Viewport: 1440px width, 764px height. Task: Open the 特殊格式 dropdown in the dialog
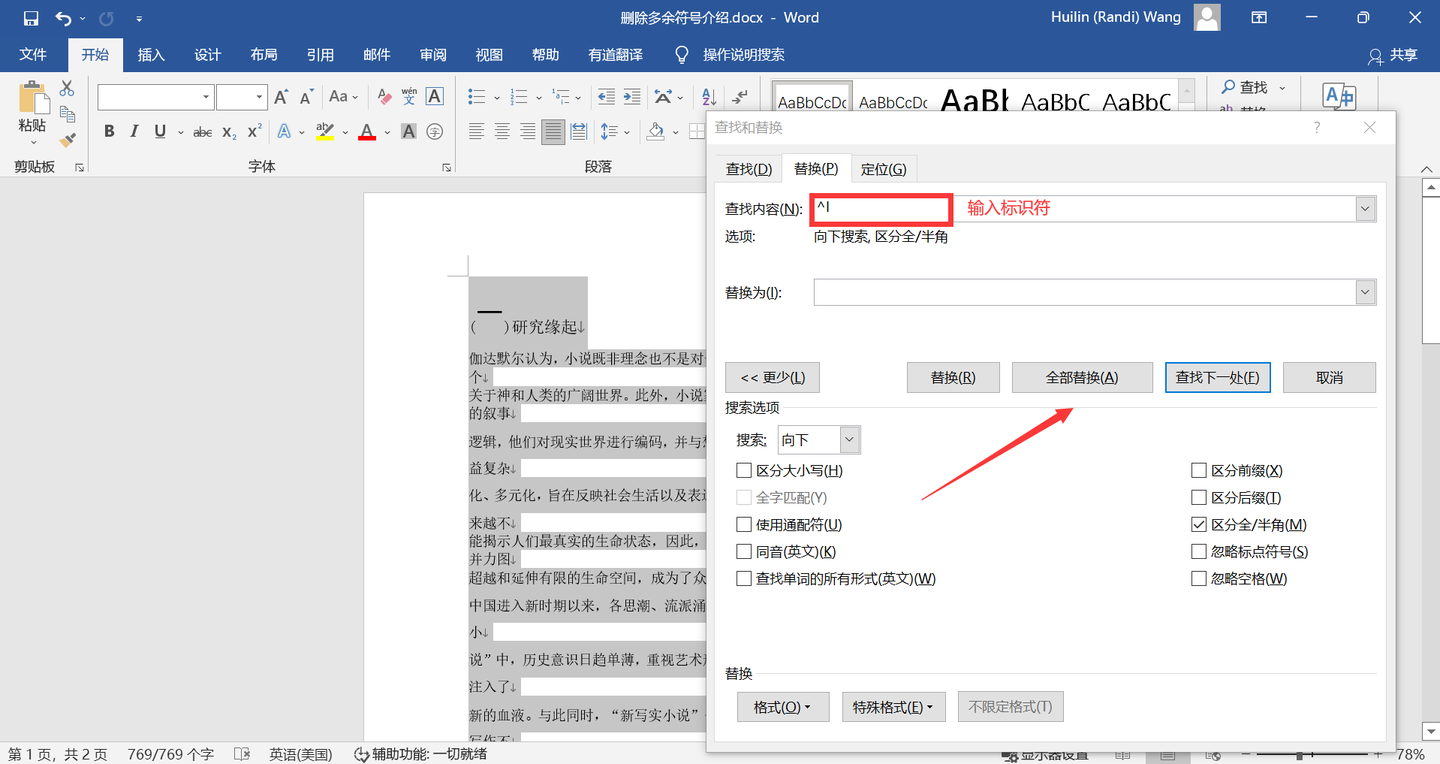click(893, 706)
